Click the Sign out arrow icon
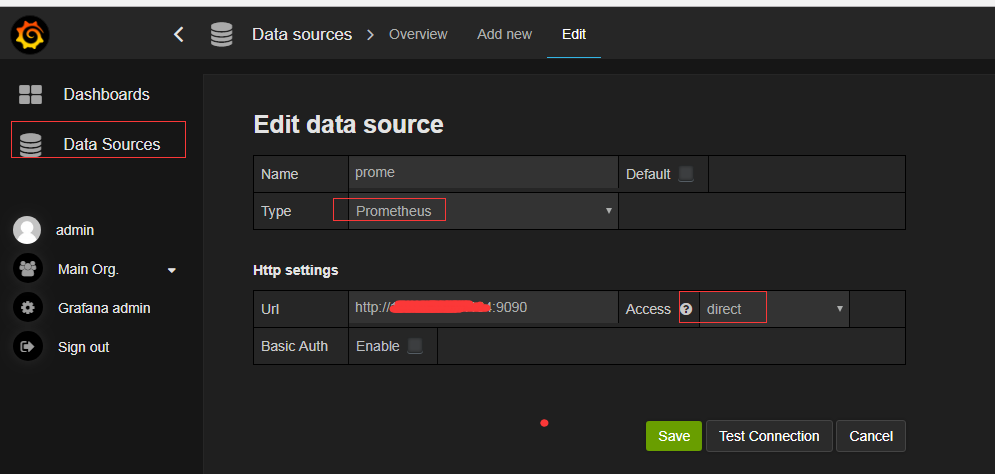This screenshot has width=995, height=474. coord(27,347)
